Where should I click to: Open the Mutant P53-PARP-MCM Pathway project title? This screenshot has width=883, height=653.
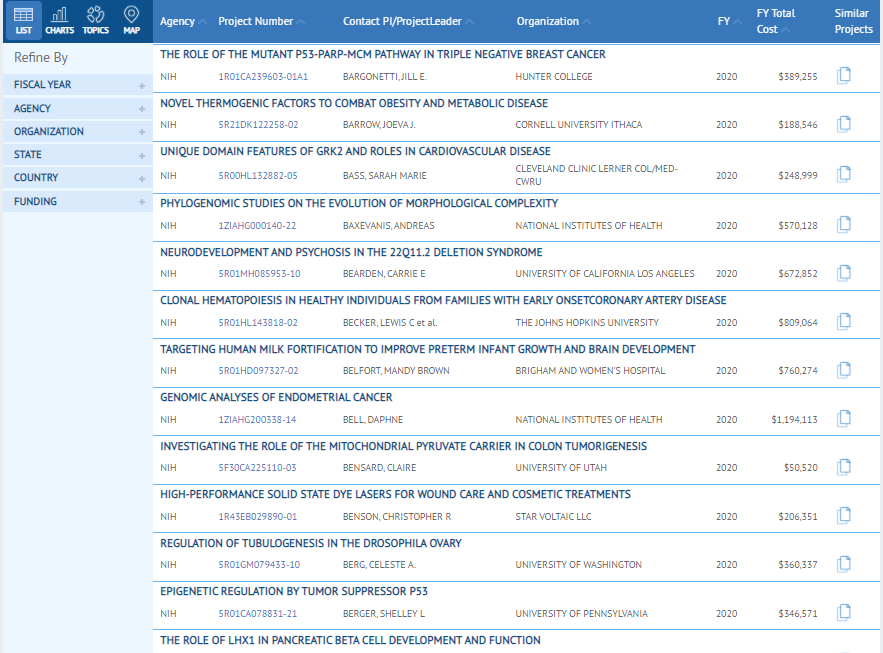click(x=382, y=55)
